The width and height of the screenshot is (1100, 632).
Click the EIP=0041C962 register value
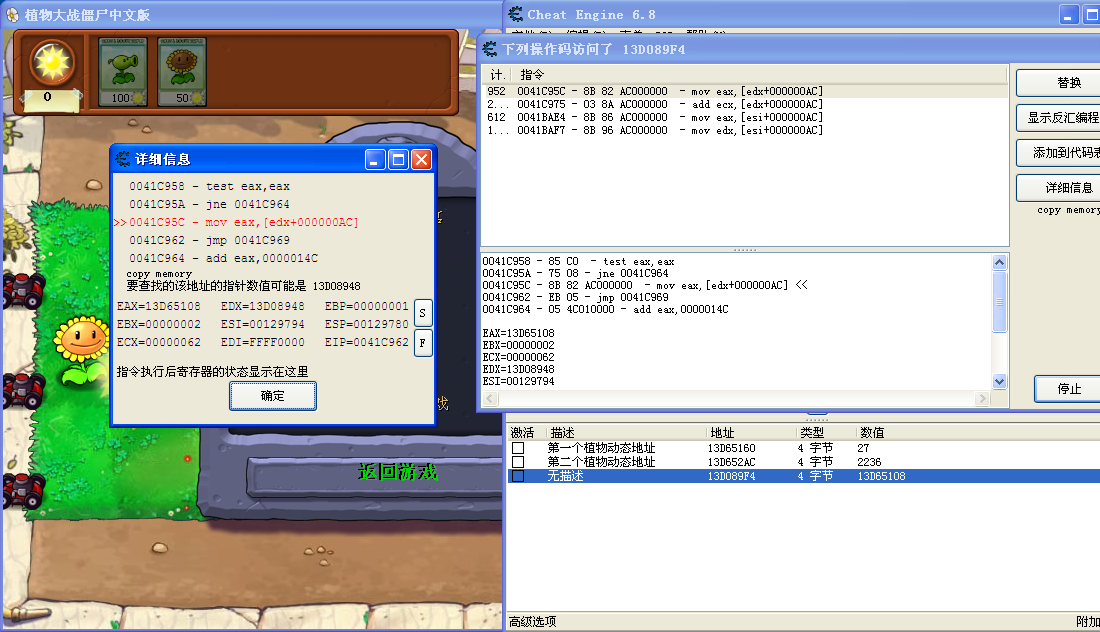[366, 342]
